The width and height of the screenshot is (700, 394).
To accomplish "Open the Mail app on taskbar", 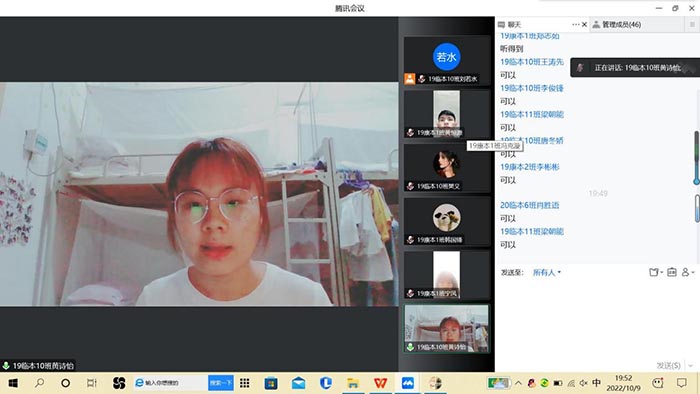I will click(298, 383).
